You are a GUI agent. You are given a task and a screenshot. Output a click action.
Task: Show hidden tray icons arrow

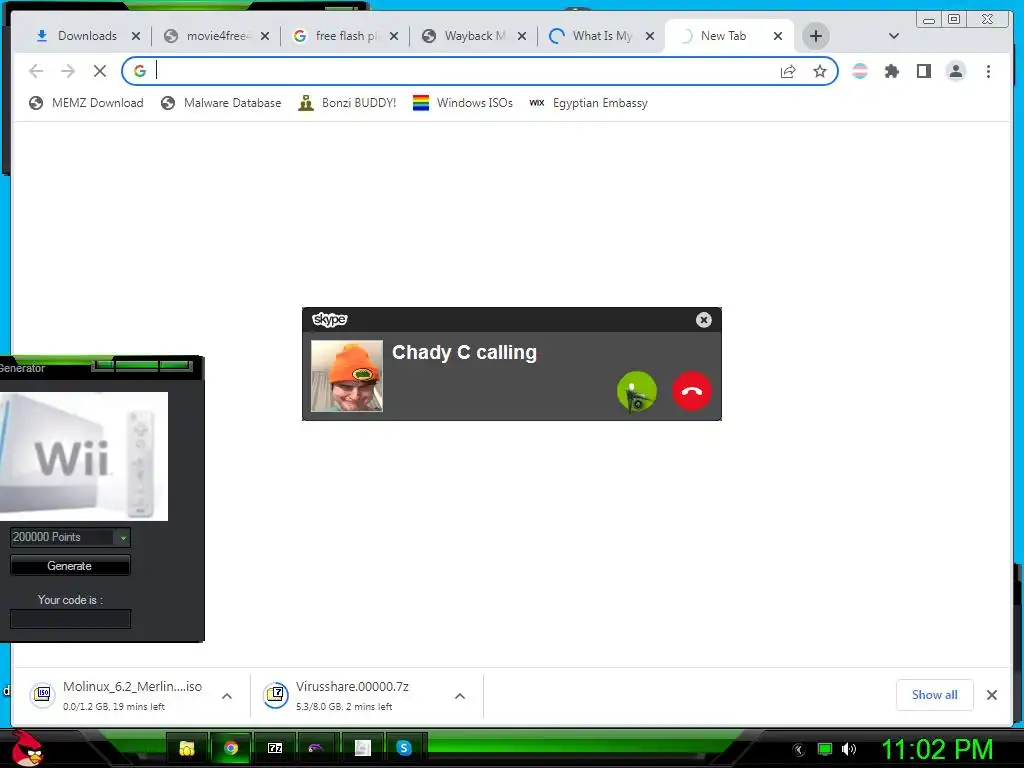pos(799,750)
